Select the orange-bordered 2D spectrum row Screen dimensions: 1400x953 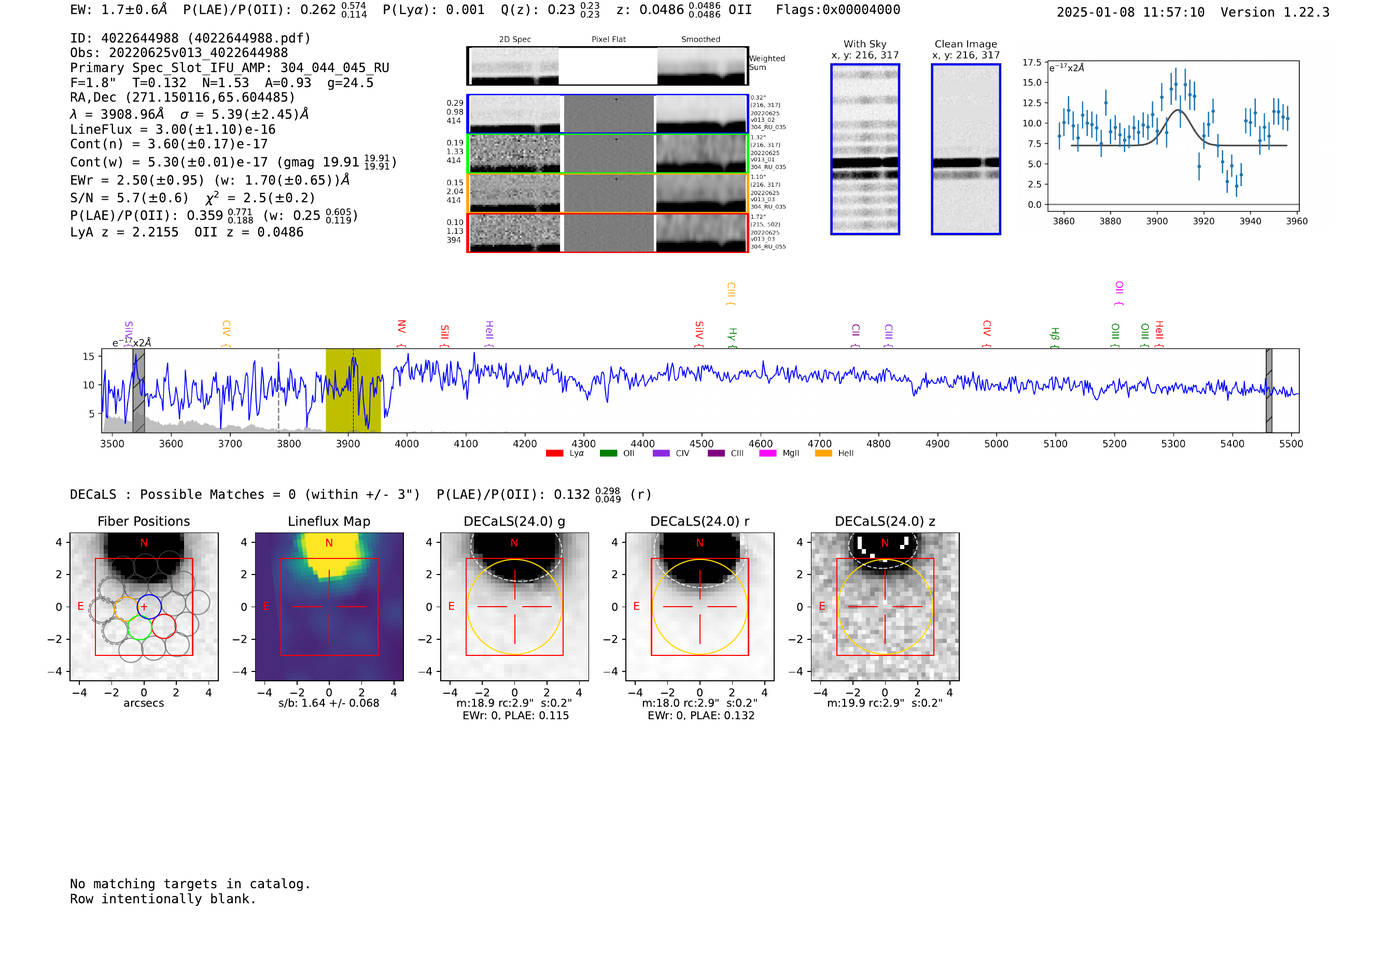point(608,193)
